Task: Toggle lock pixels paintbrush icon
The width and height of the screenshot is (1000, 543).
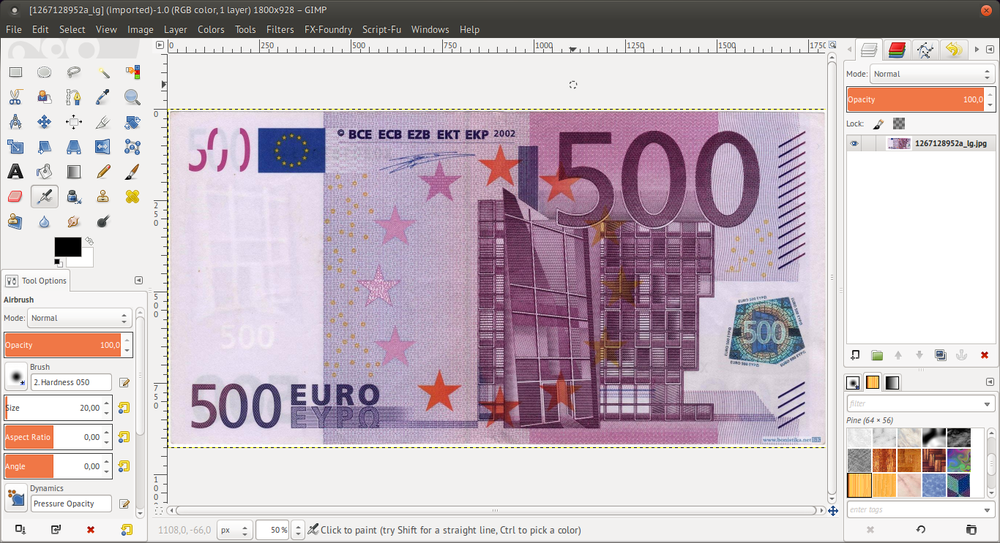Action: click(x=878, y=124)
